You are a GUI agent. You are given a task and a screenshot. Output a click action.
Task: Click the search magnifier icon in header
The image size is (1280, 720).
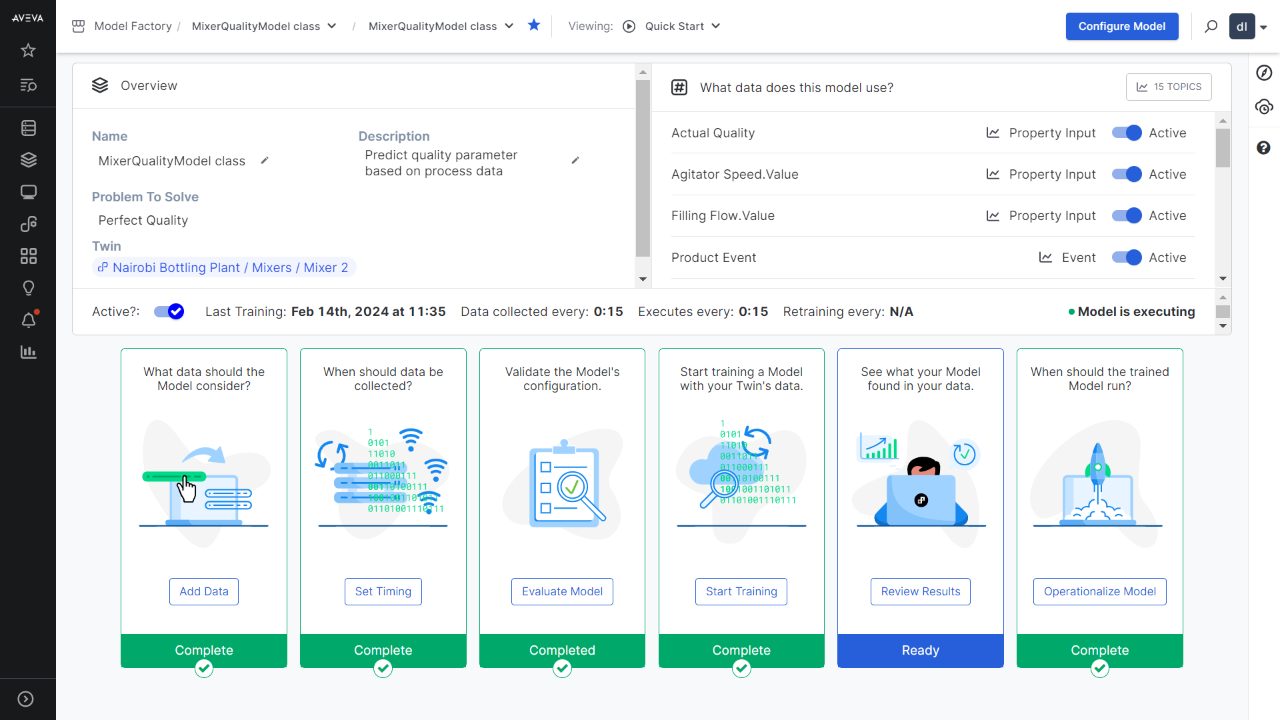coord(1211,26)
